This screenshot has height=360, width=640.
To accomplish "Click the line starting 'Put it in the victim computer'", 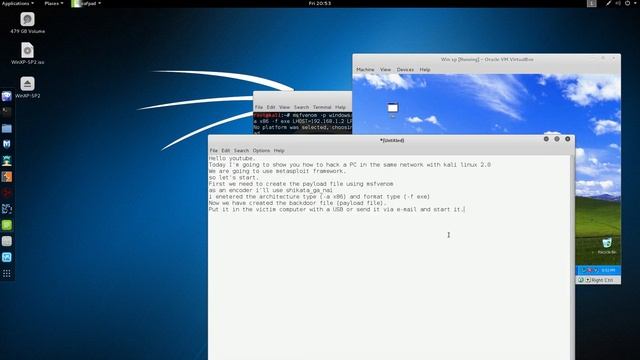I will (336, 209).
